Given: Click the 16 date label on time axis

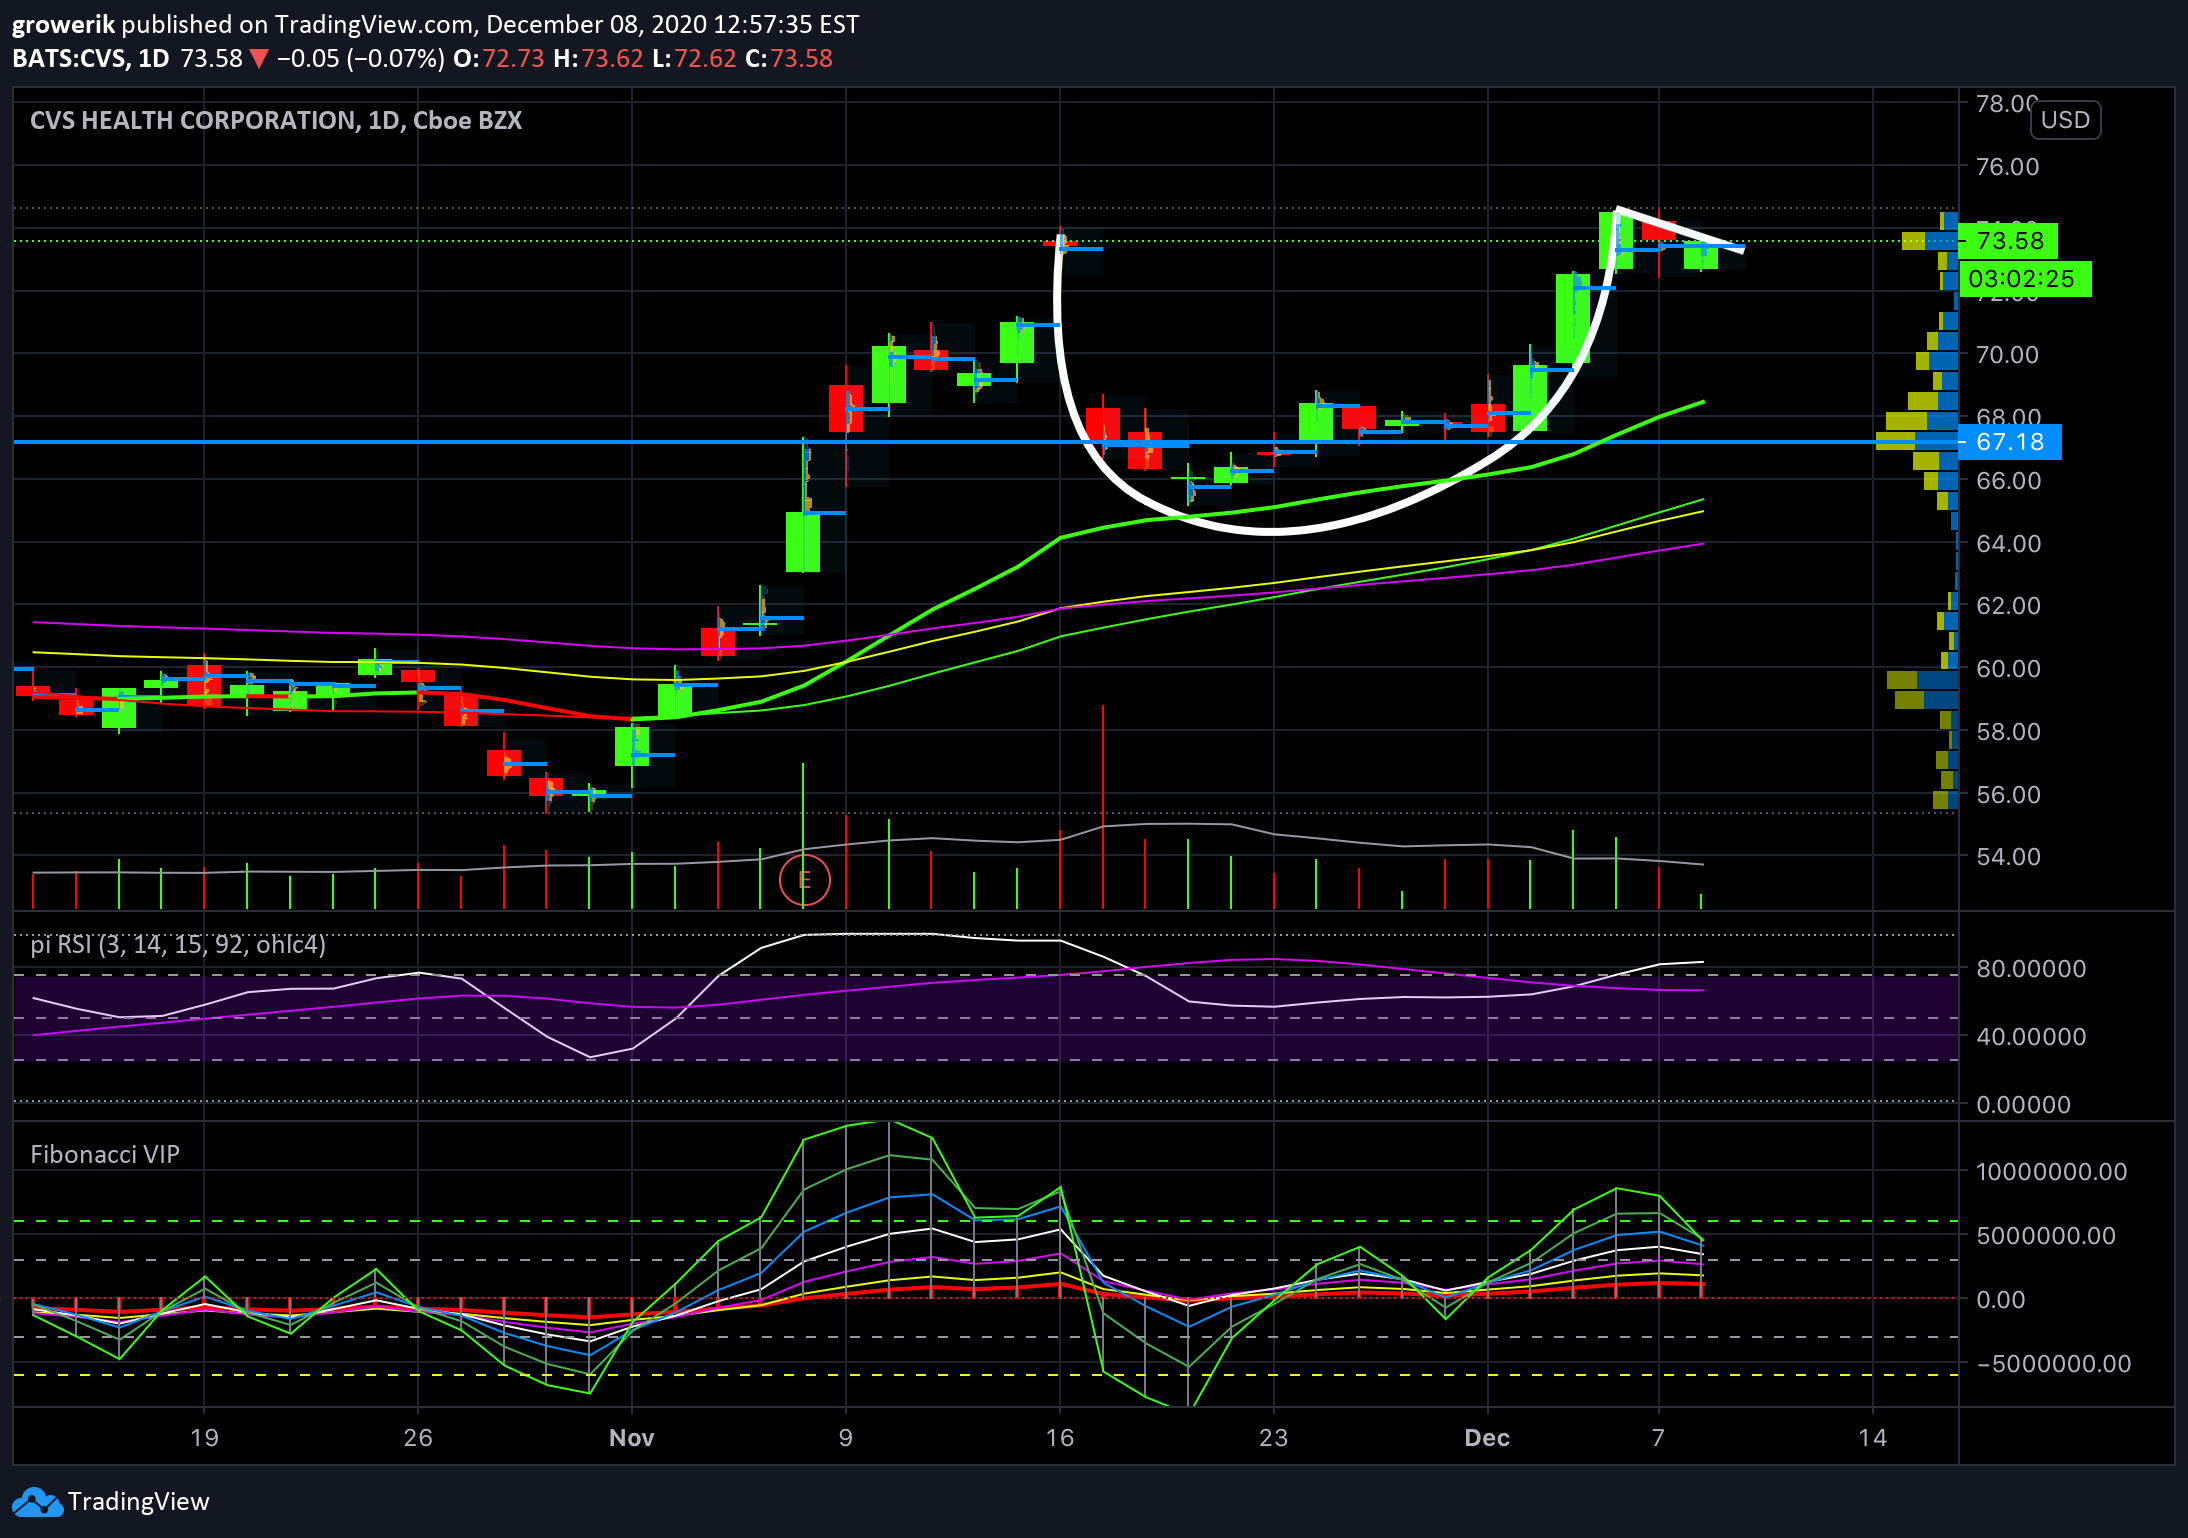Looking at the screenshot, I should pos(1060,1438).
